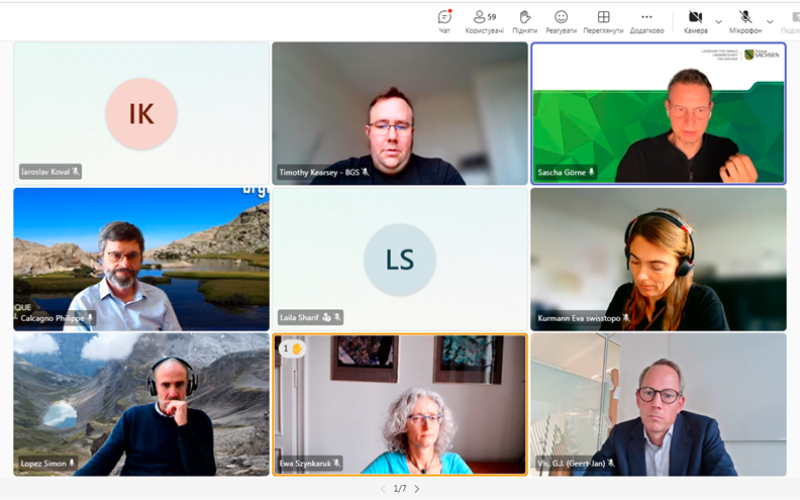Click the Laila Sharif name label

tap(310, 317)
